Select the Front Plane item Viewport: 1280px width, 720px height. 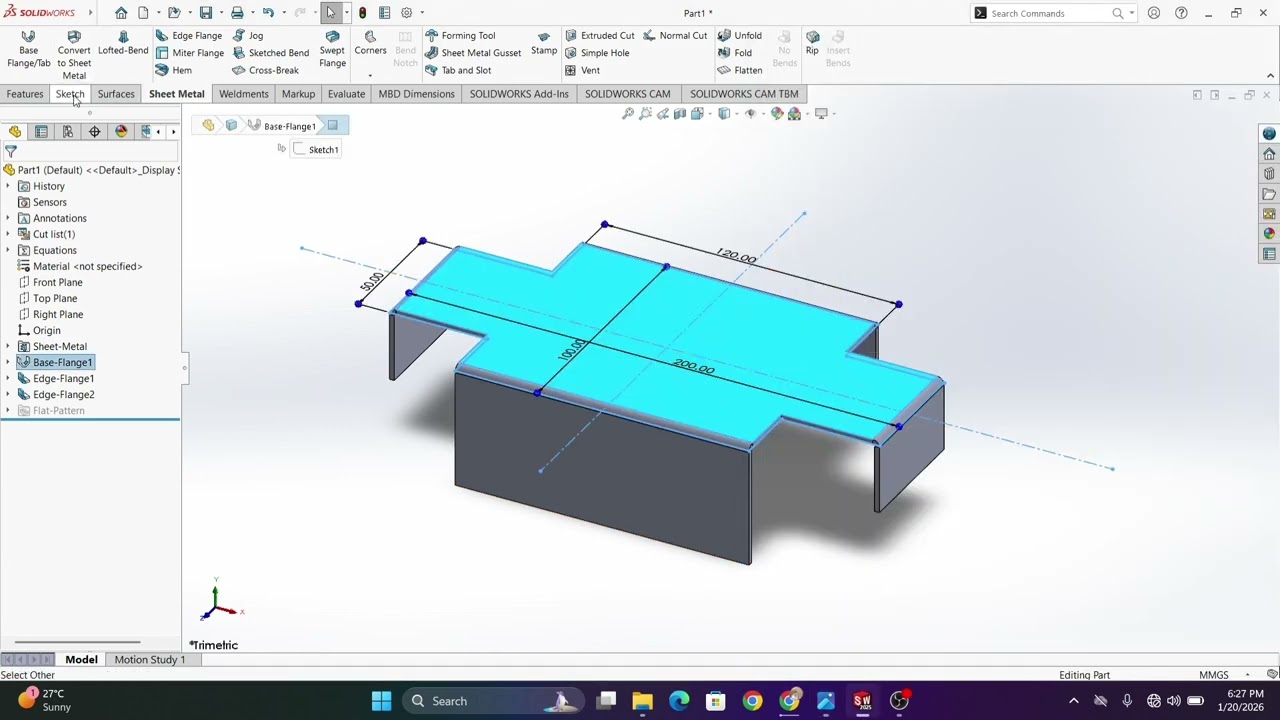(x=58, y=282)
